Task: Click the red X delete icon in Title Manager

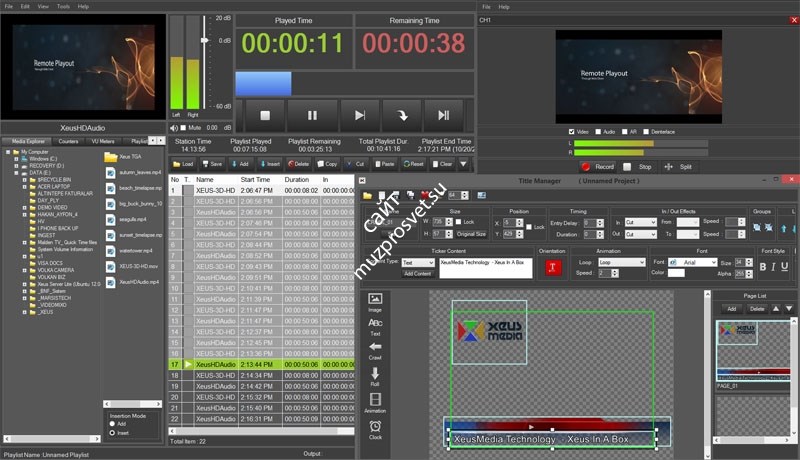Action: point(424,195)
